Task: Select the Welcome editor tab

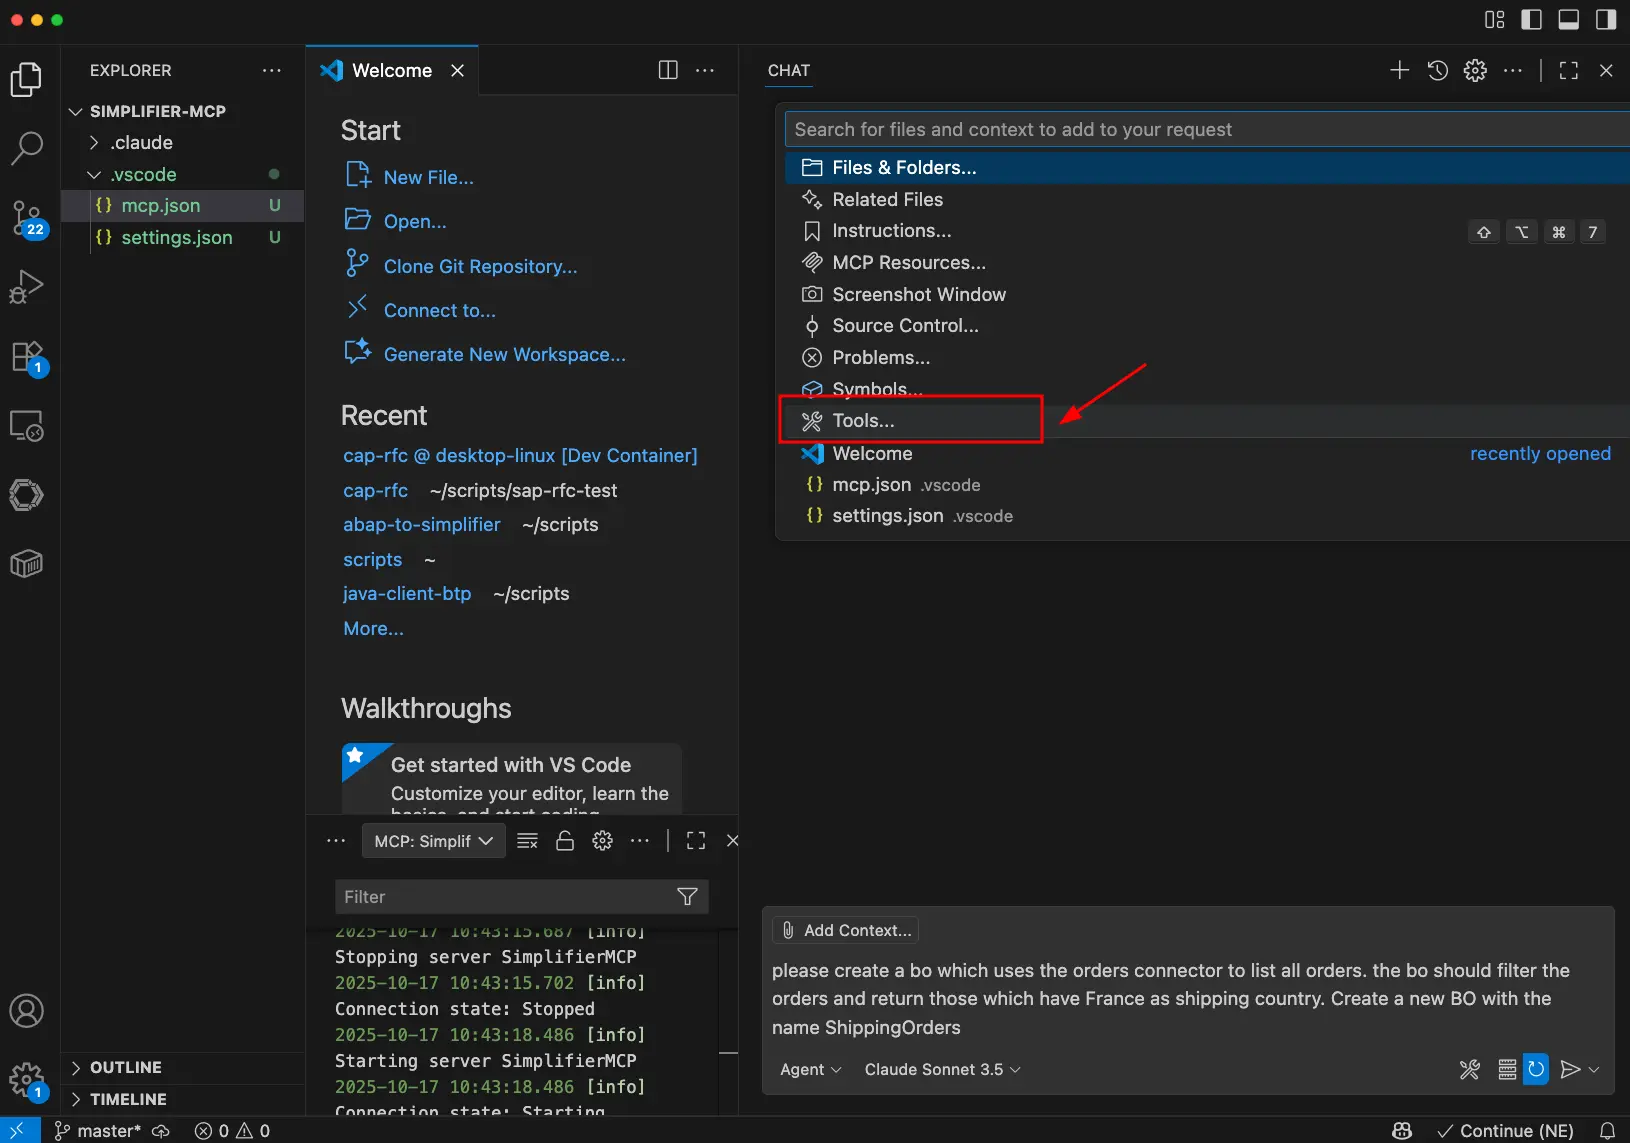Action: (x=391, y=70)
